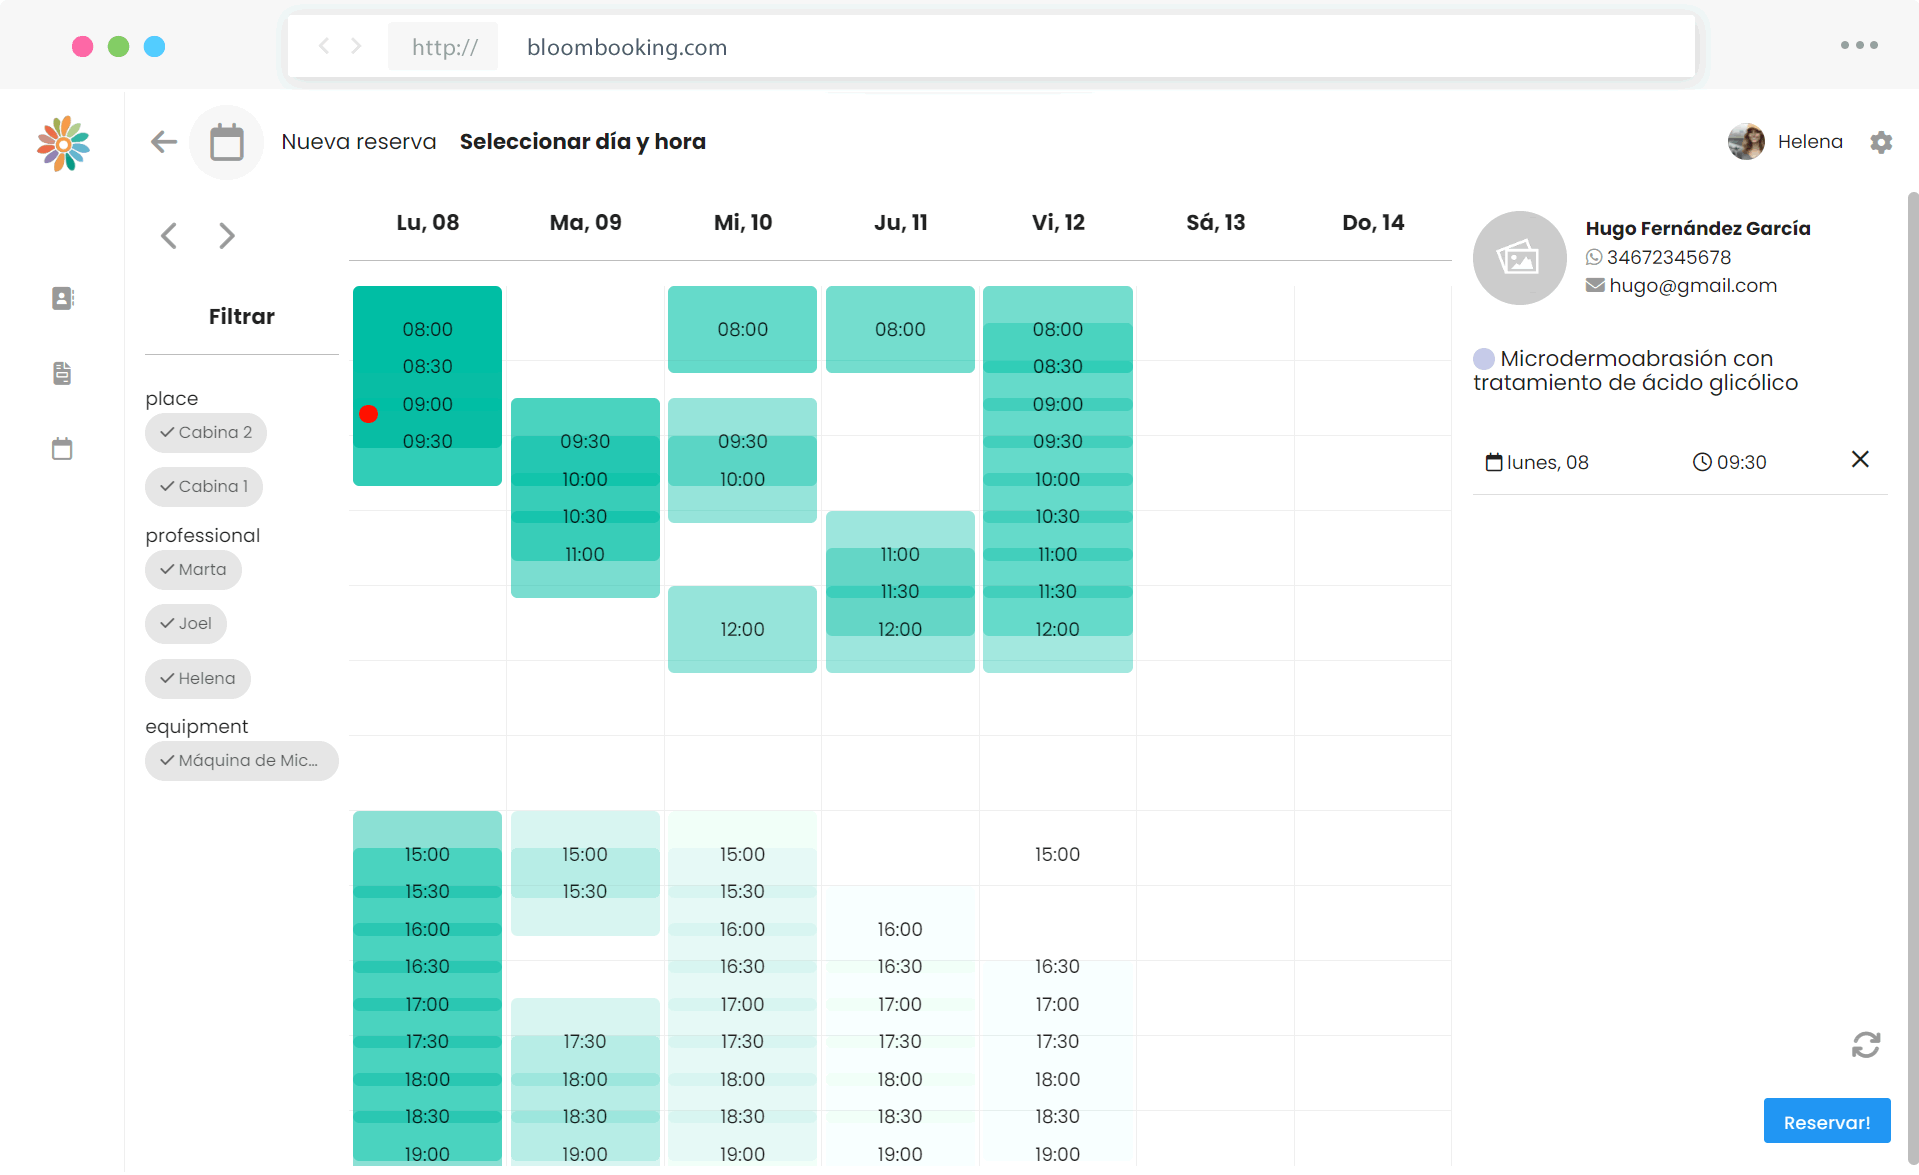The image size is (1919, 1175).
Task: Select the Do, 14 day header
Action: (1373, 222)
